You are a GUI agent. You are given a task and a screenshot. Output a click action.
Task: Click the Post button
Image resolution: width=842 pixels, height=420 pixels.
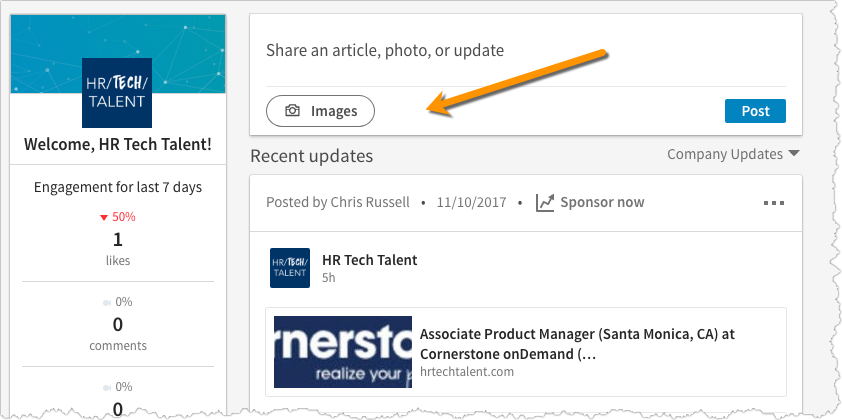tap(755, 111)
